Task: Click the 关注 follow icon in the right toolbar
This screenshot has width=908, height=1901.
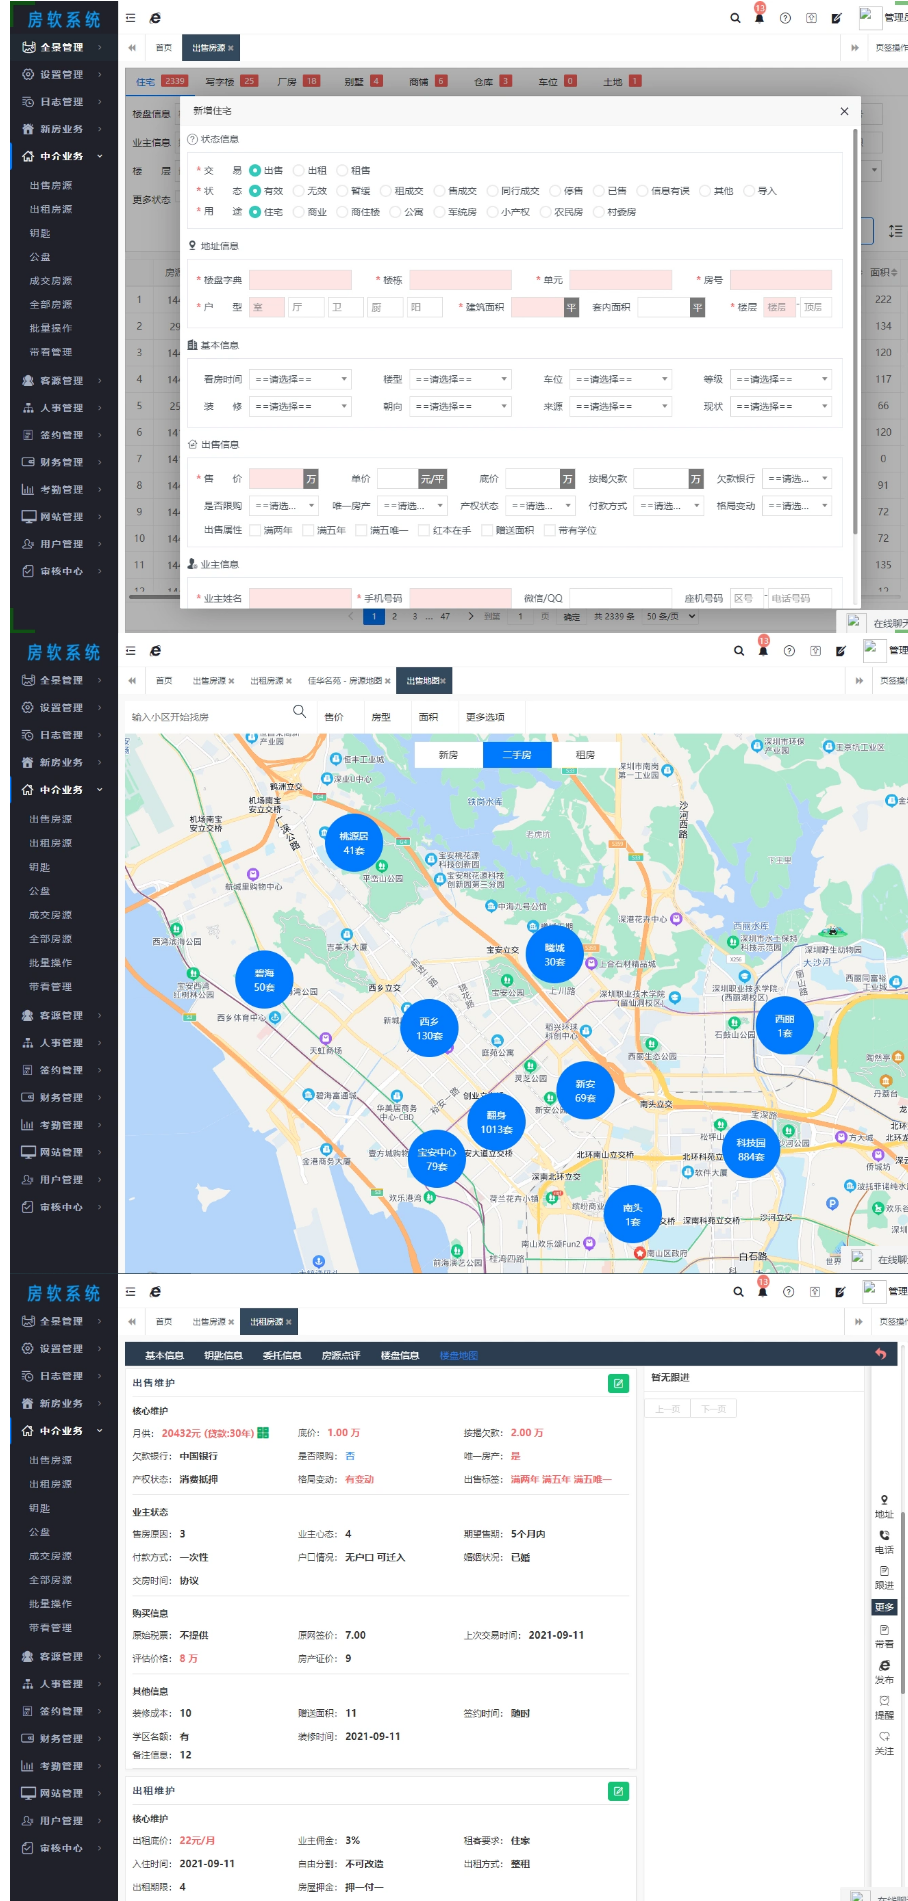Action: 884,1736
